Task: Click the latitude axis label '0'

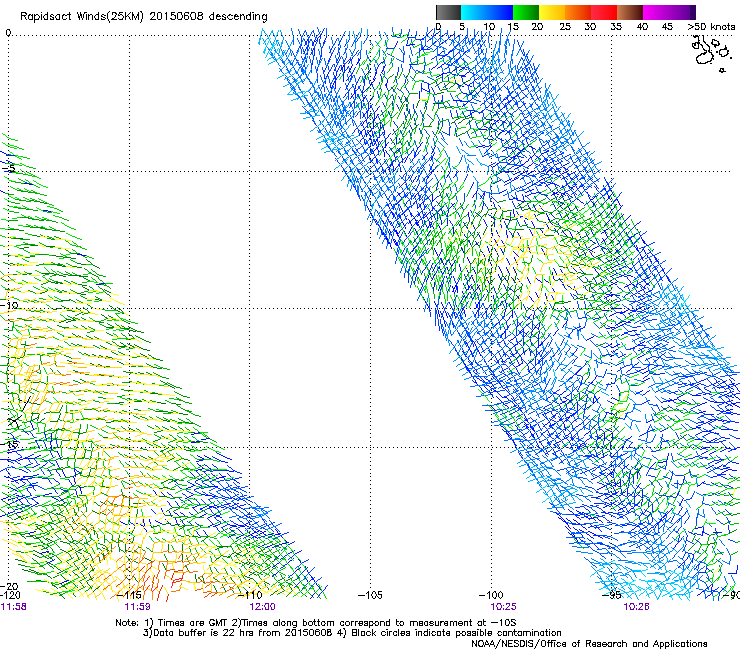Action: (x=8, y=33)
